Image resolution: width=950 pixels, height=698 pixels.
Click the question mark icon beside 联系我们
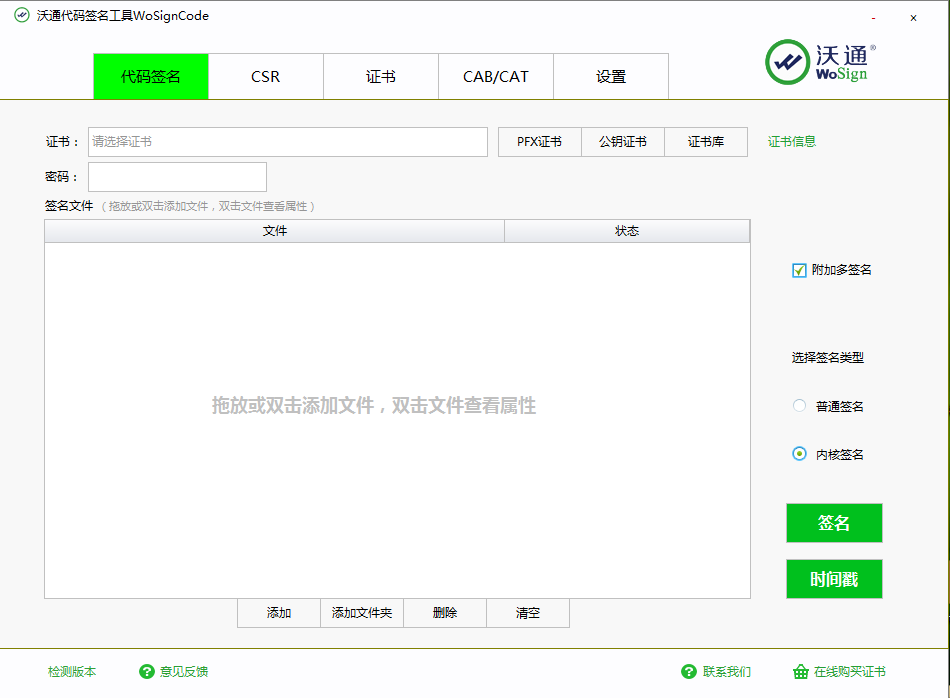(x=689, y=671)
